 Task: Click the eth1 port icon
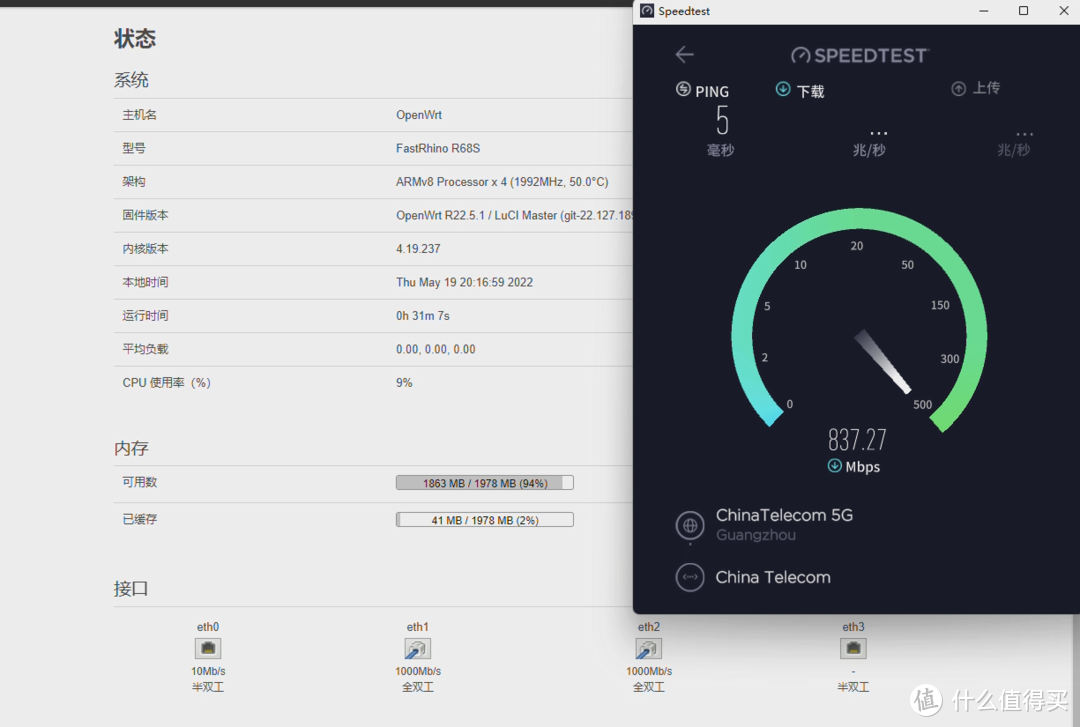pyautogui.click(x=417, y=648)
